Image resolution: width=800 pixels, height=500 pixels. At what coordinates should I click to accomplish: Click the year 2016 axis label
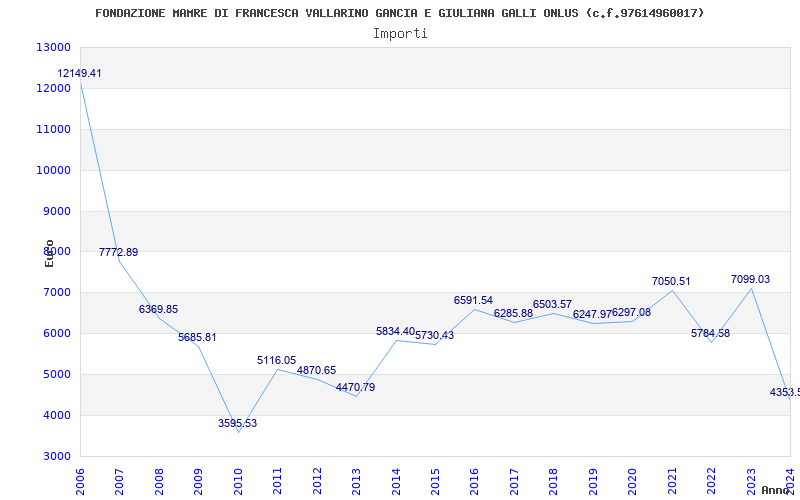point(475,482)
